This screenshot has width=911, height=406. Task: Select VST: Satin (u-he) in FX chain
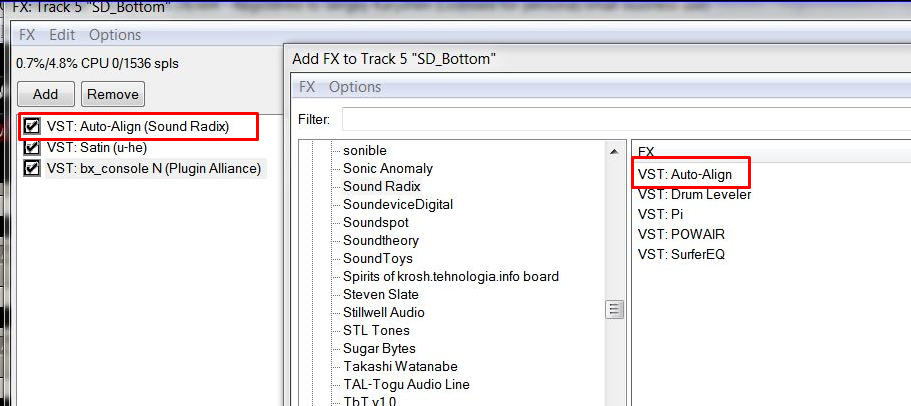[98, 148]
